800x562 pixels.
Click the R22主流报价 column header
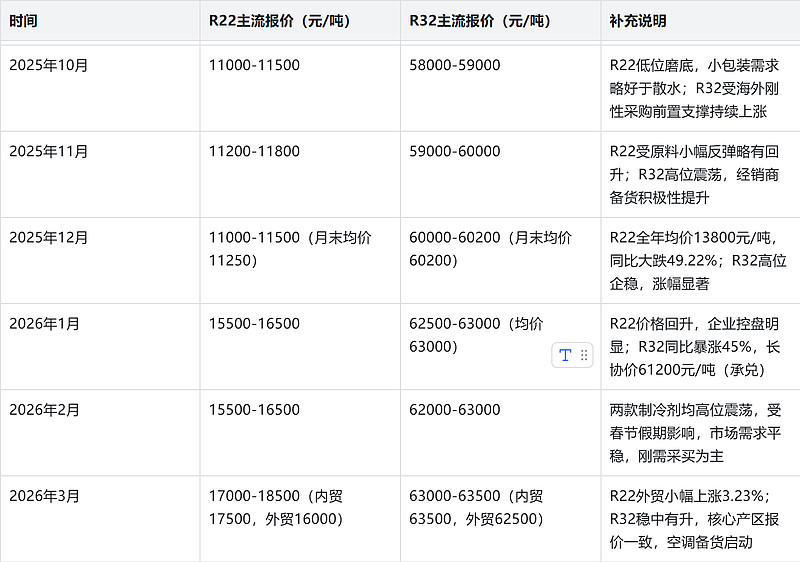pyautogui.click(x=279, y=21)
